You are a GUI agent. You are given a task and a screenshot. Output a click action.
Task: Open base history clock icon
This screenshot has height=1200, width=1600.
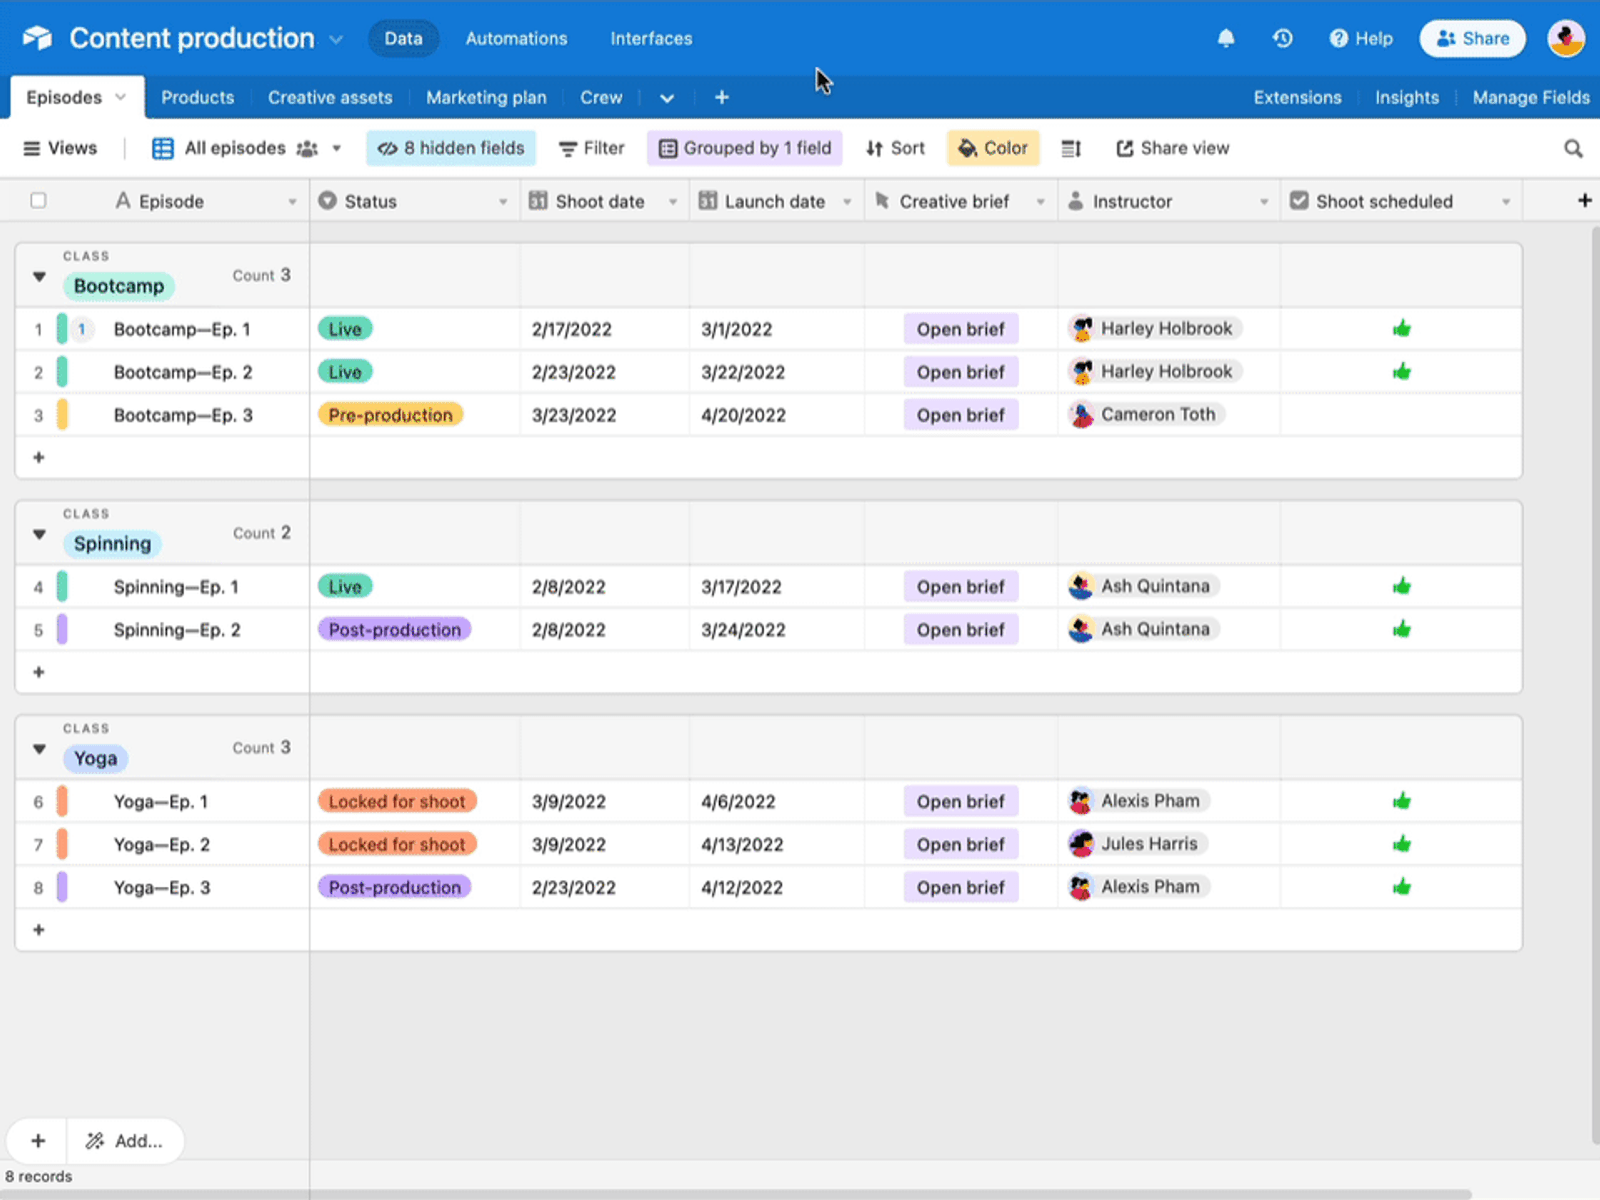(x=1283, y=38)
